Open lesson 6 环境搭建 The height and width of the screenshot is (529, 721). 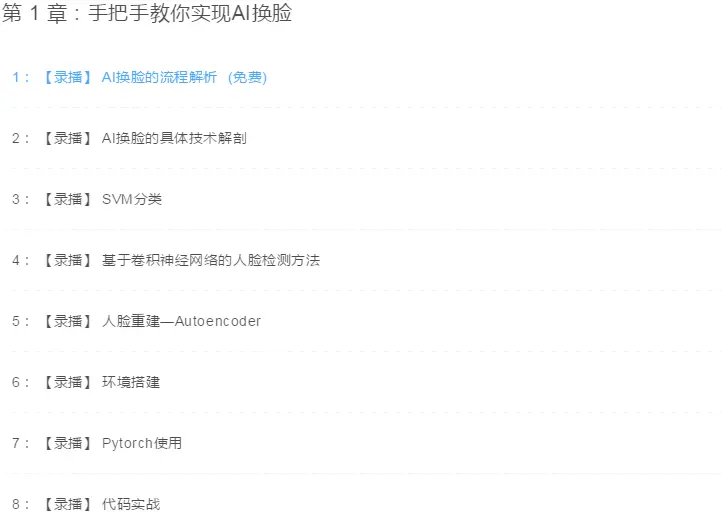point(131,382)
